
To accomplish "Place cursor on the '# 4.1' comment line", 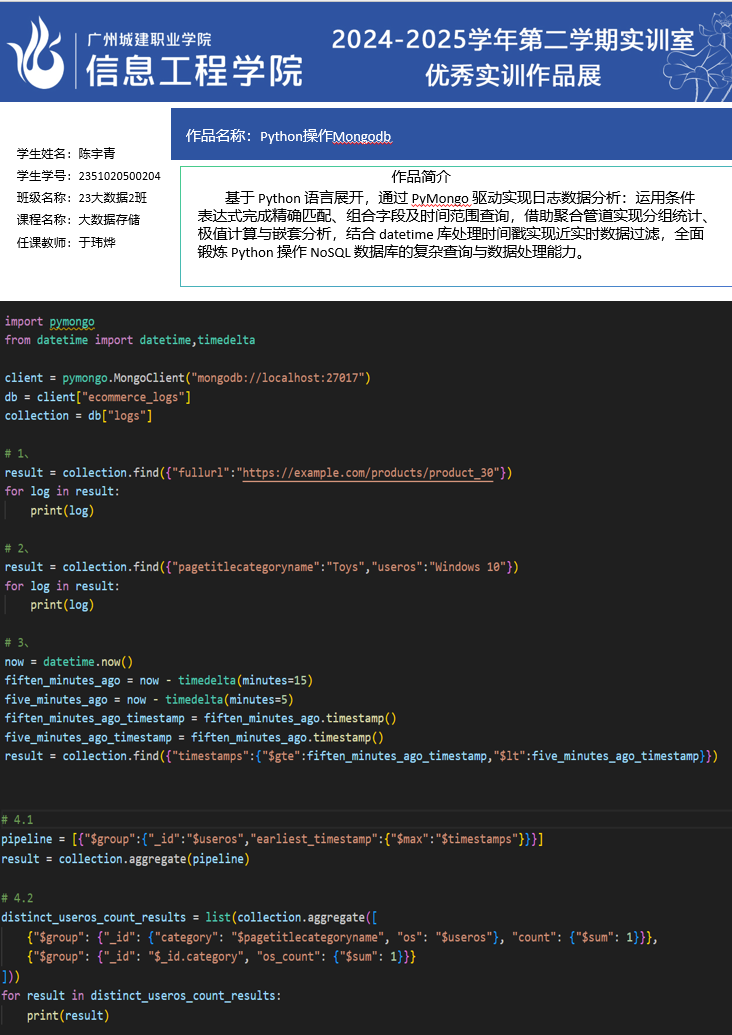I will pyautogui.click(x=18, y=818).
